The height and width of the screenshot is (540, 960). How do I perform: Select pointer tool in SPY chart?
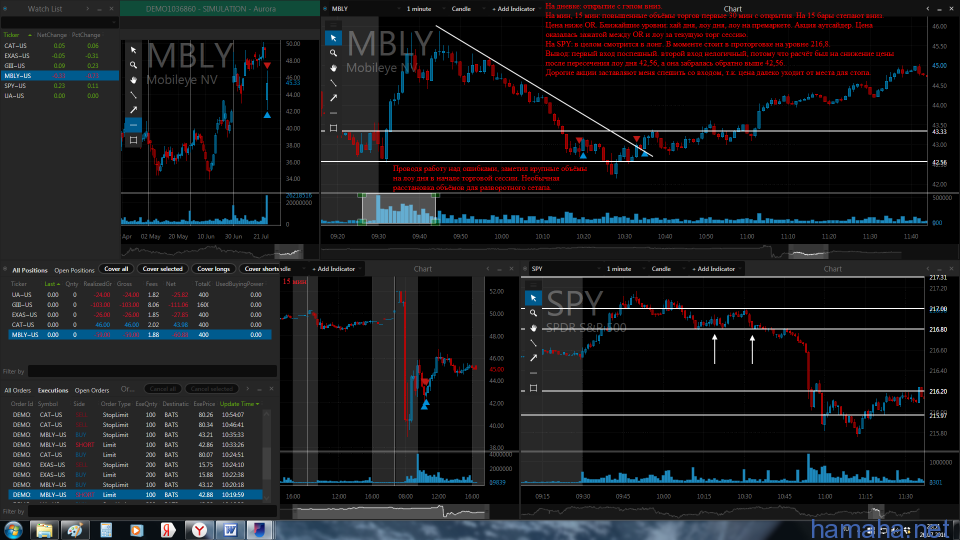click(x=533, y=298)
